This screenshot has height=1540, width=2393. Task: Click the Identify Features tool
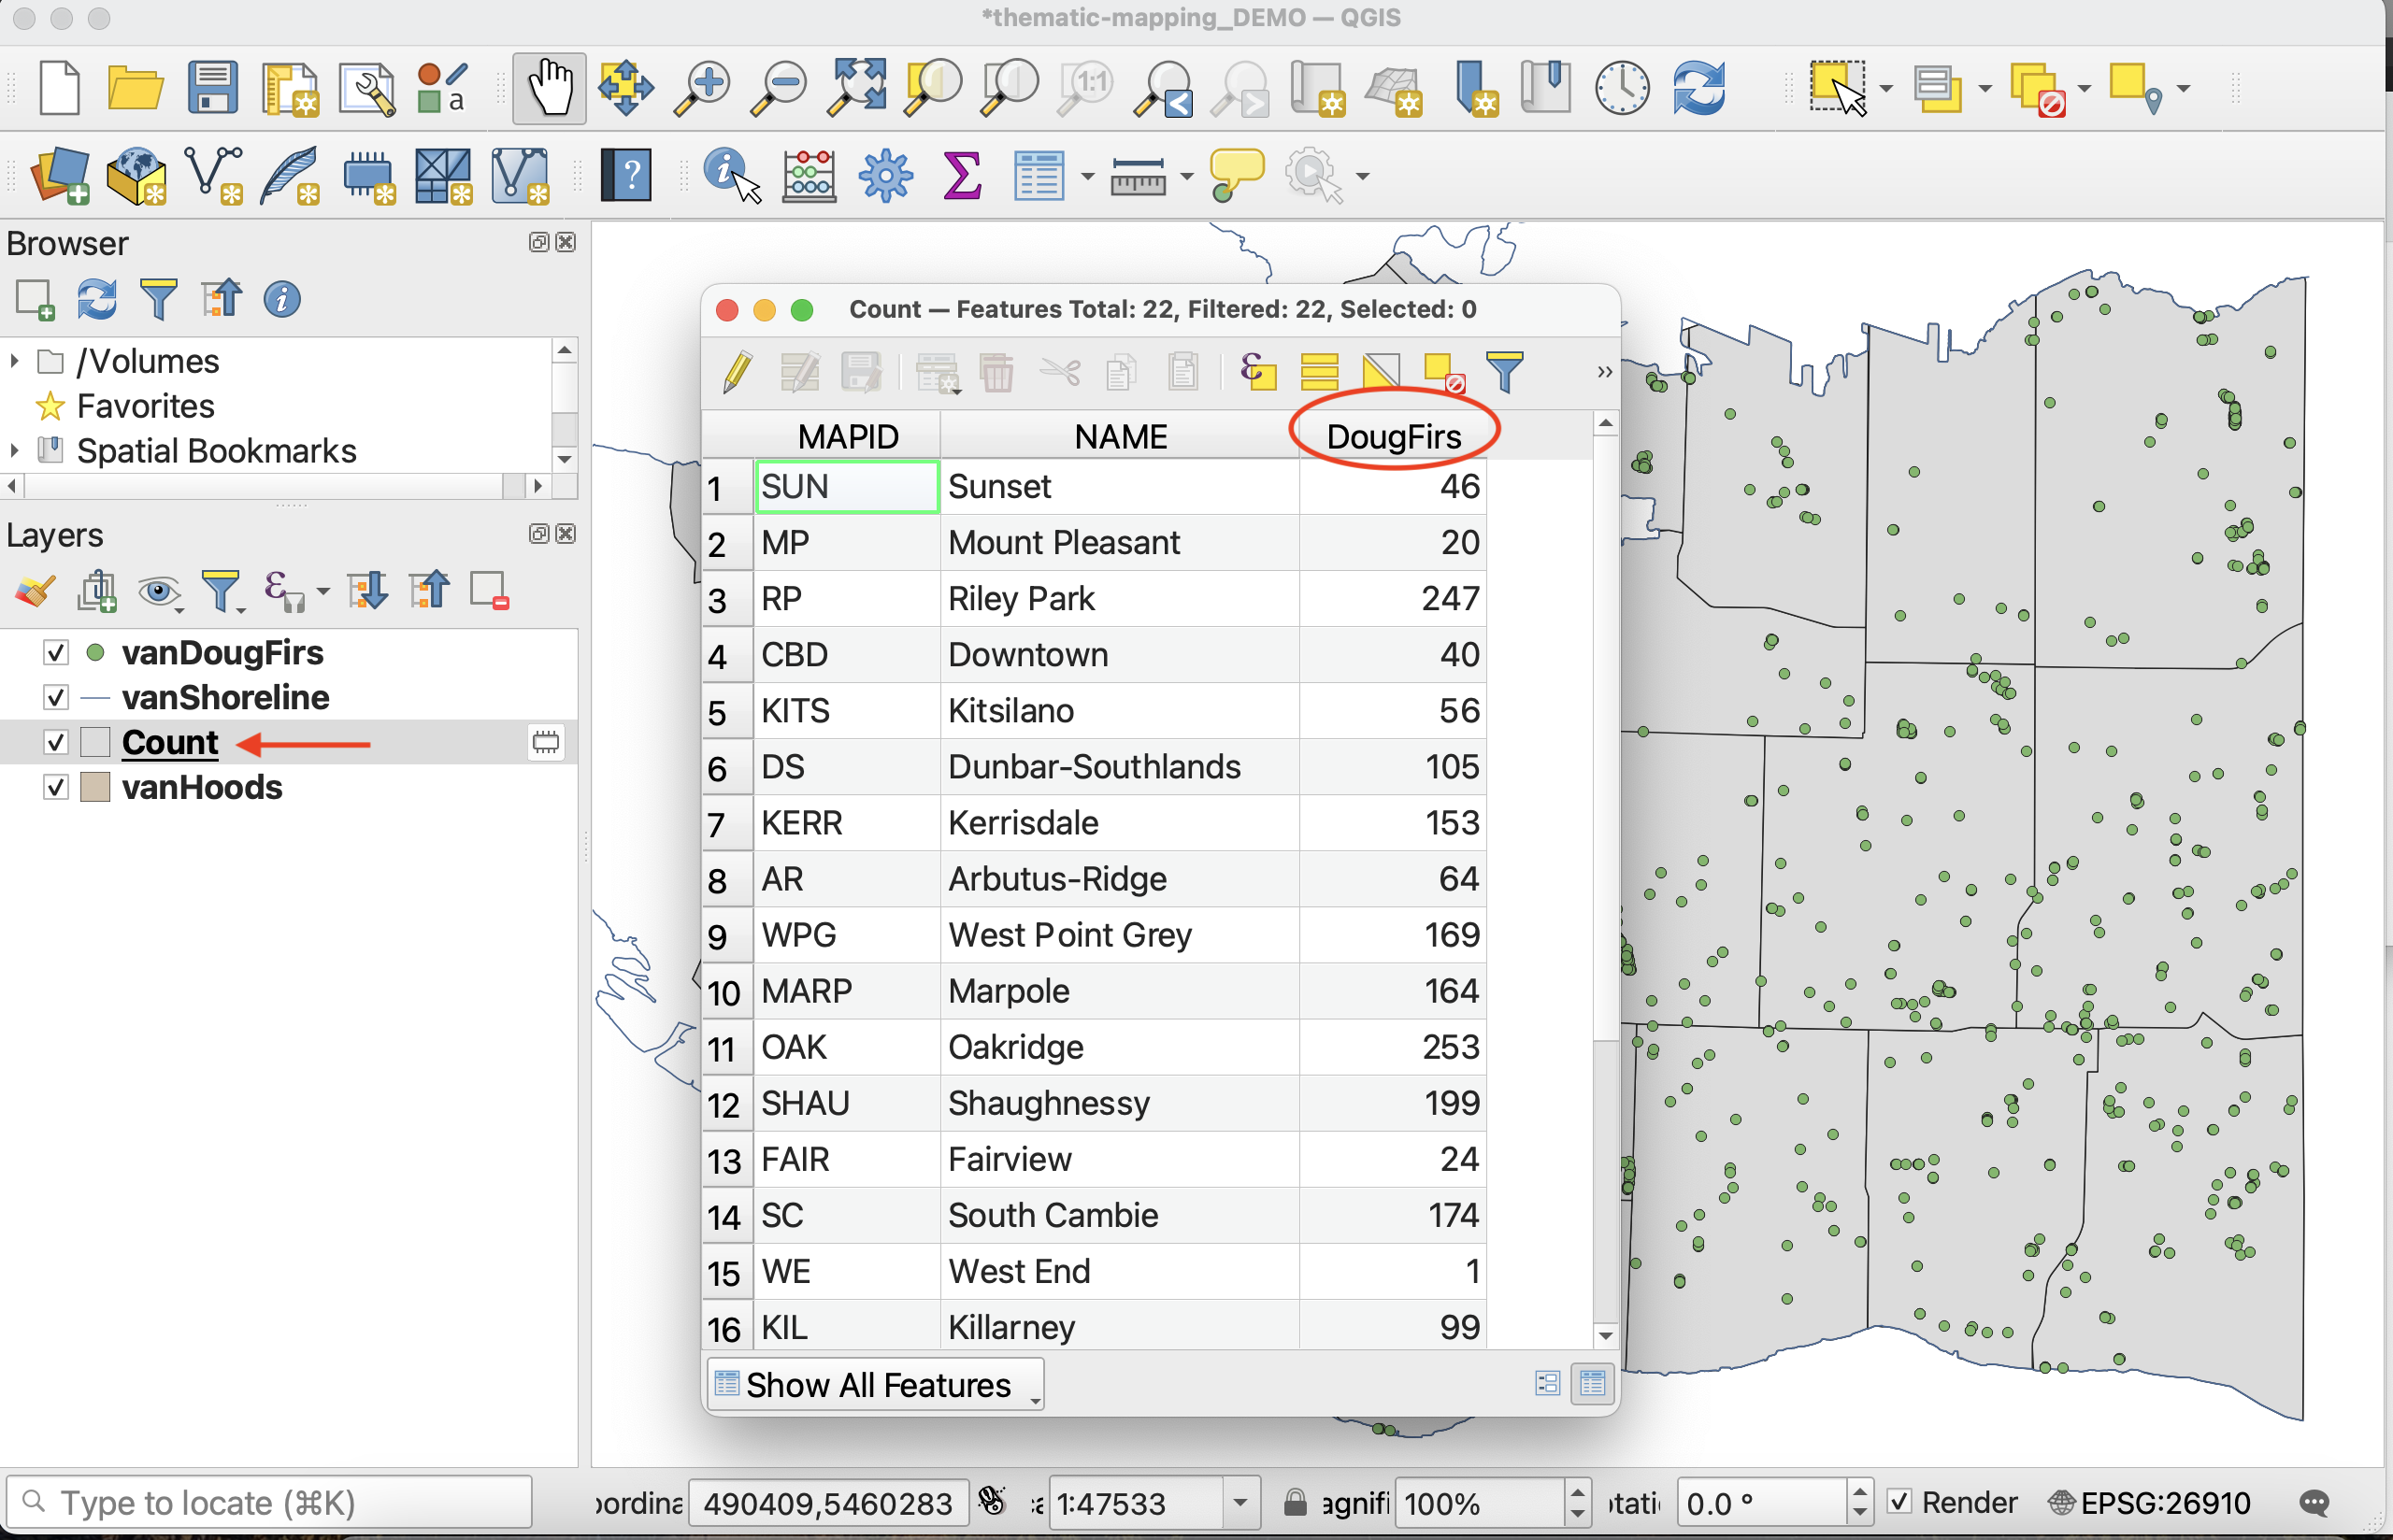coord(729,175)
